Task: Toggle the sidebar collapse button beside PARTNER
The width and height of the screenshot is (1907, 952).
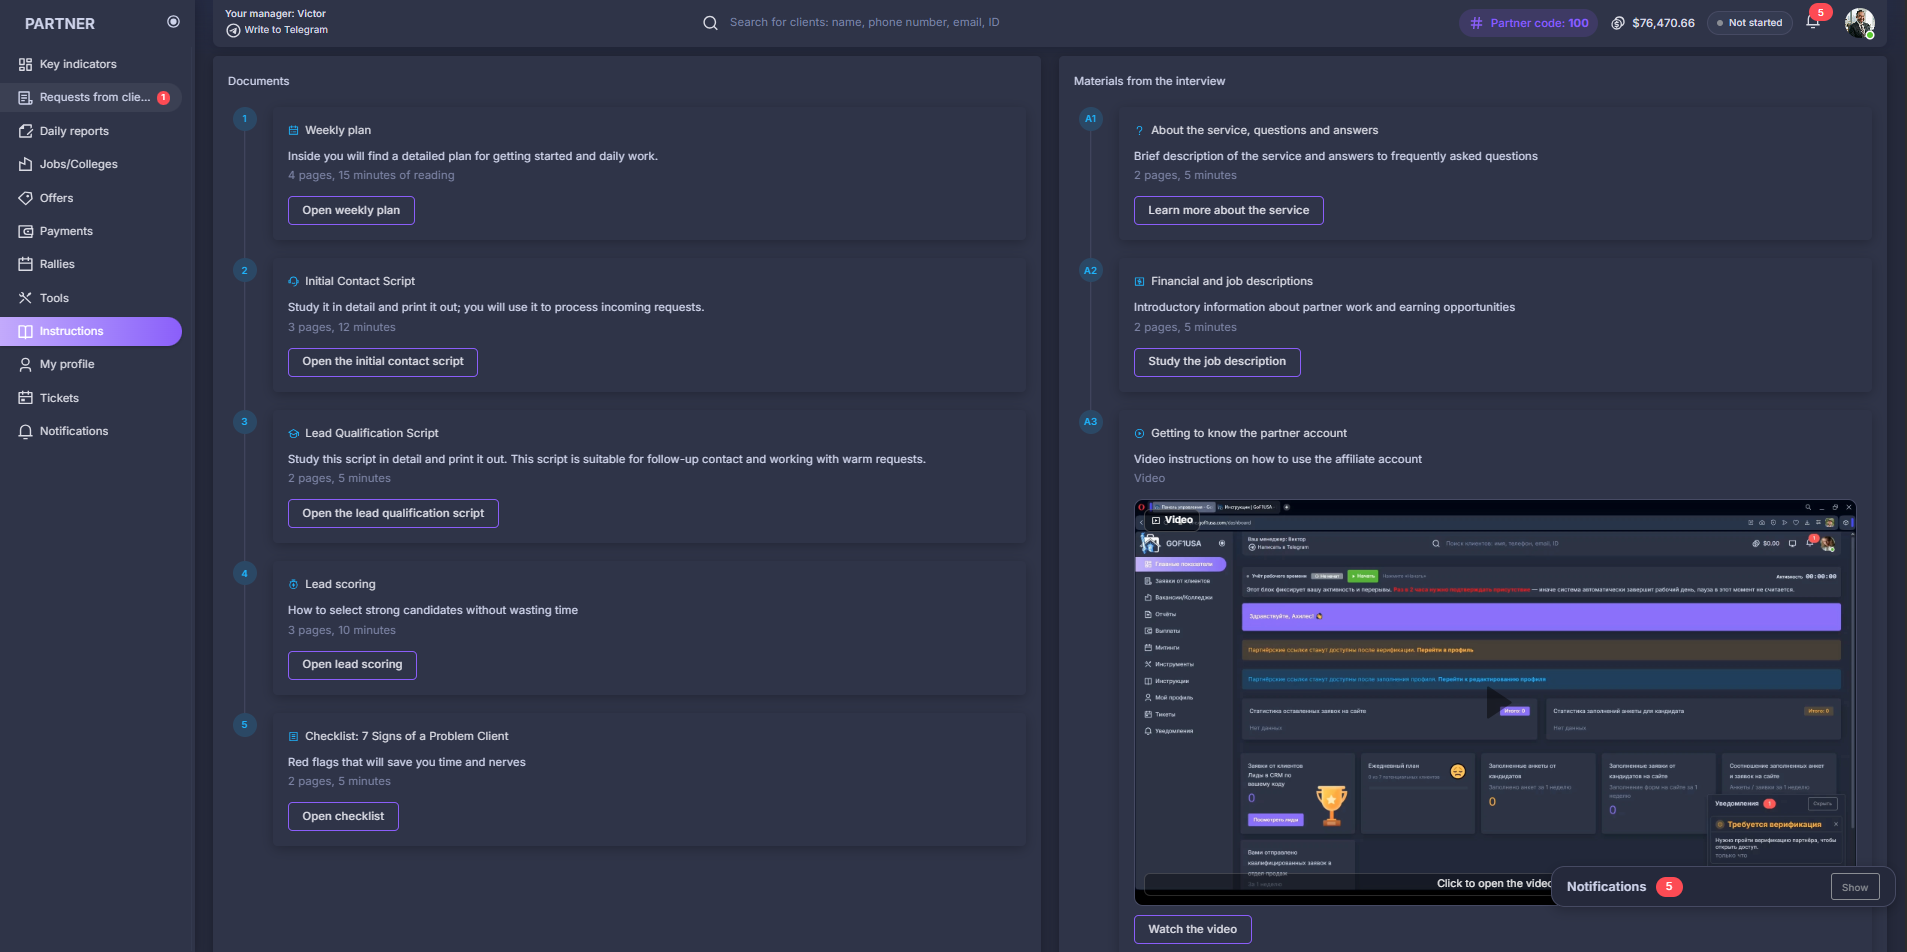Action: 173,22
